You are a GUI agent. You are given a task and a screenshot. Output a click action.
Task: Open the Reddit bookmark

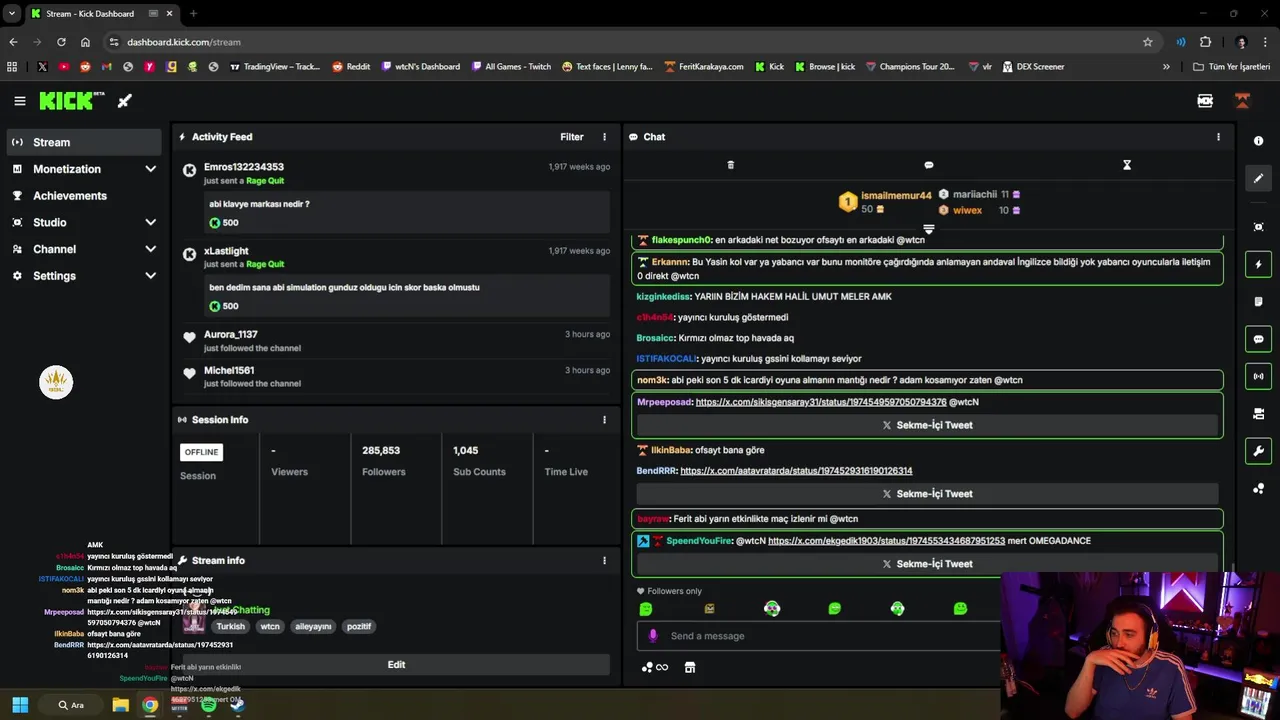point(351,67)
